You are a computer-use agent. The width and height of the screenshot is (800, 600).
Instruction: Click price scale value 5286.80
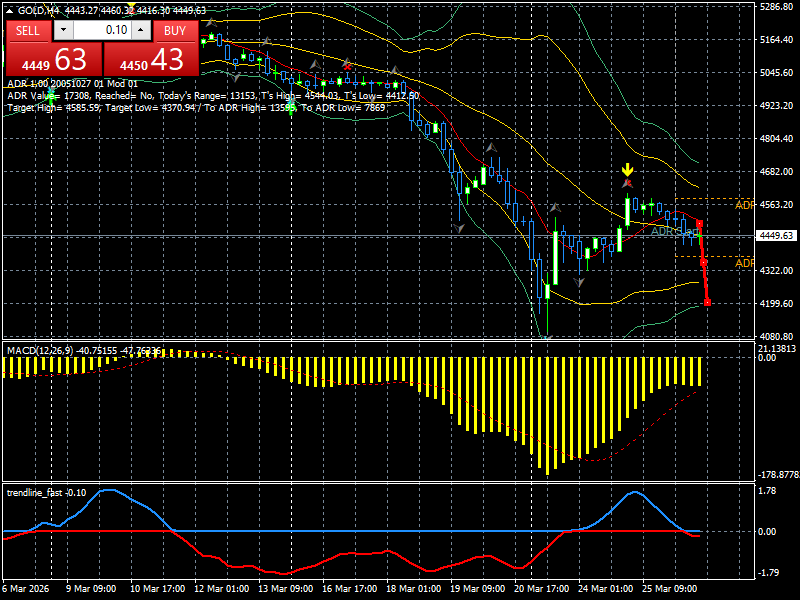(x=777, y=7)
